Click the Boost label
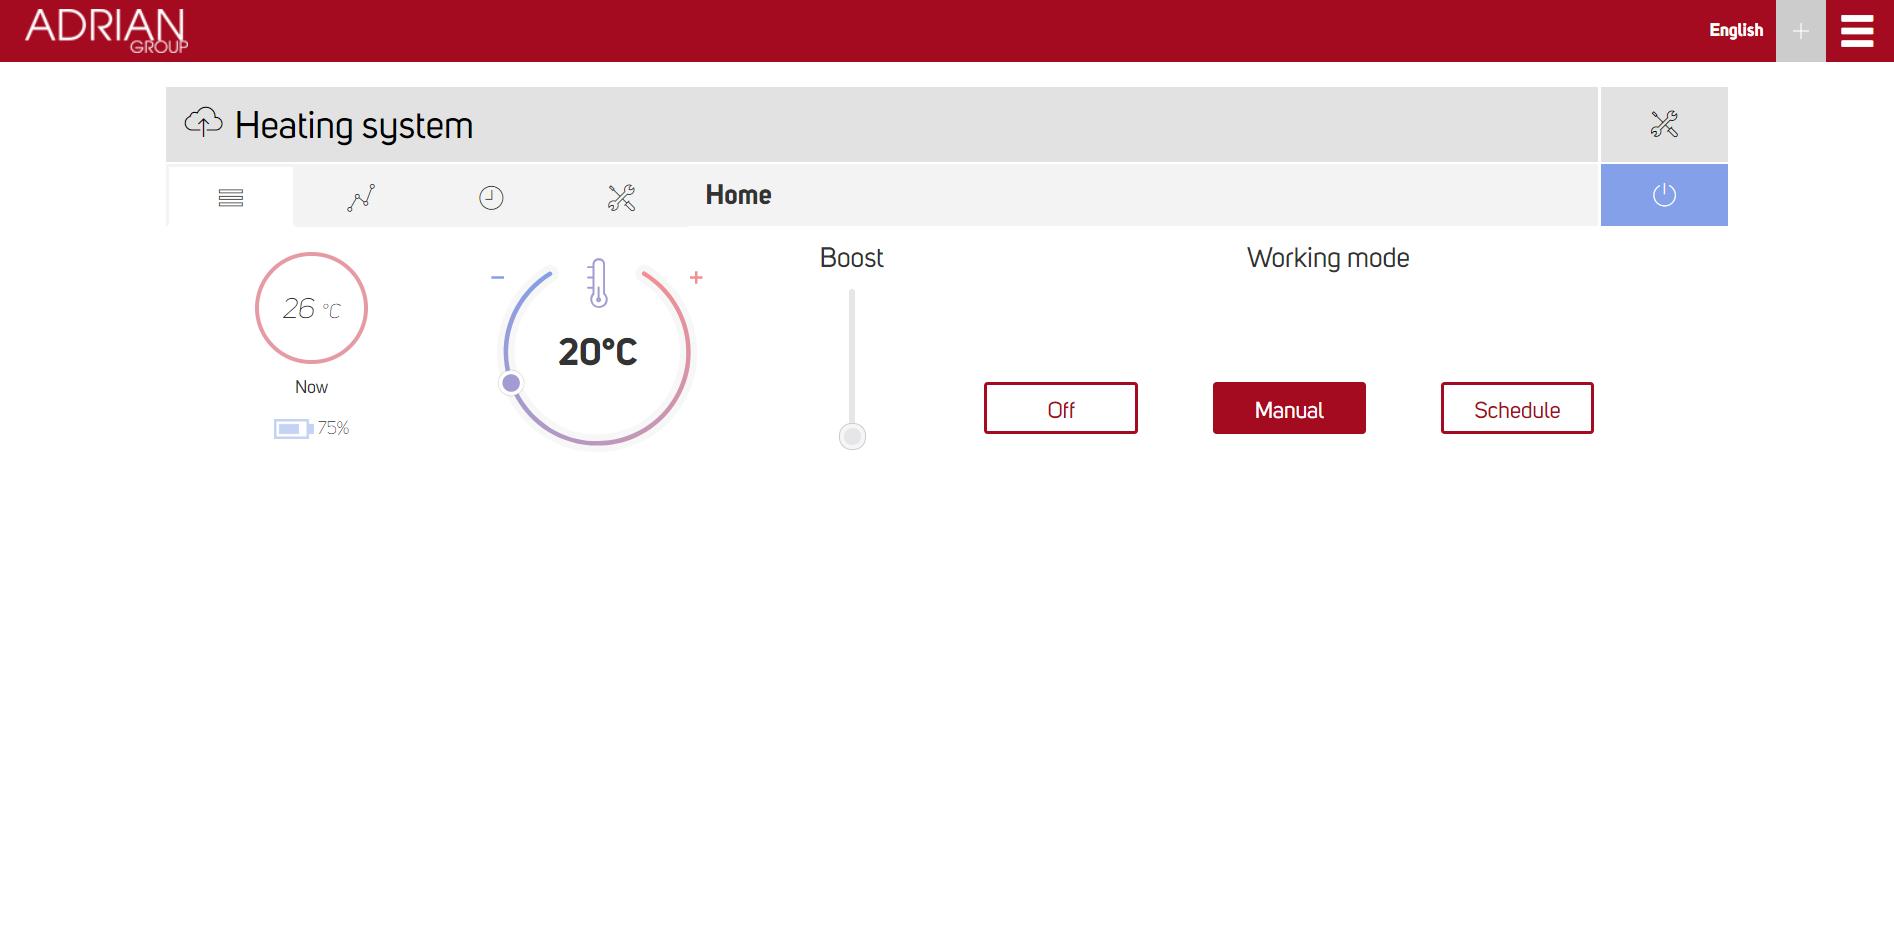 852,258
